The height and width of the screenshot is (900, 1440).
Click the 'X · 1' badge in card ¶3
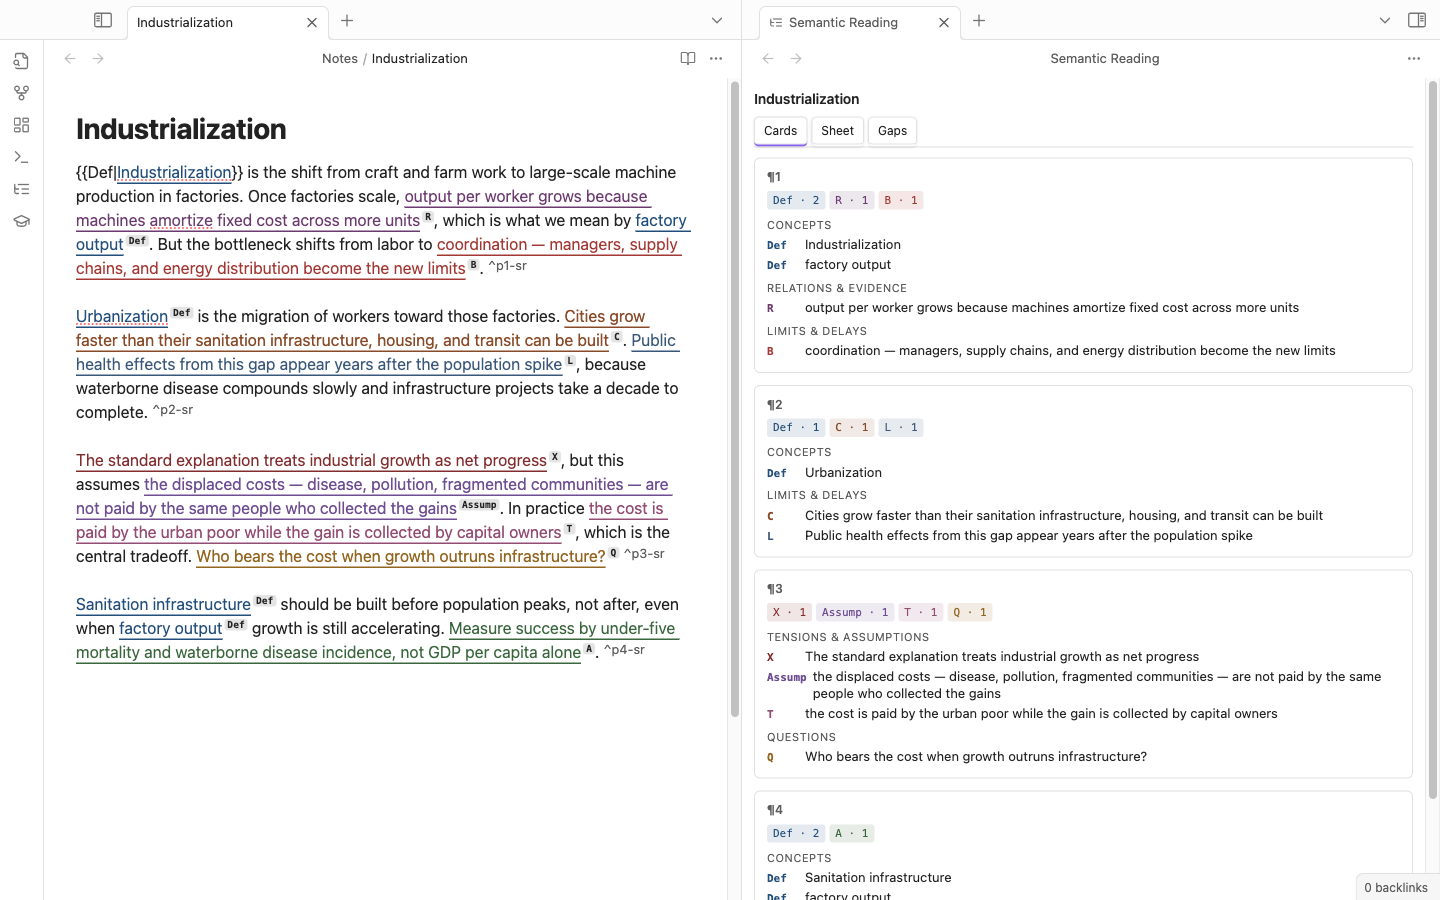click(790, 612)
